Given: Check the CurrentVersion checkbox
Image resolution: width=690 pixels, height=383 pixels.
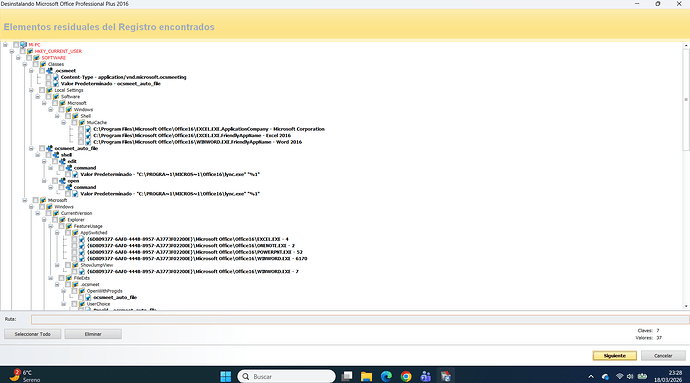Looking at the screenshot, I should [49, 213].
